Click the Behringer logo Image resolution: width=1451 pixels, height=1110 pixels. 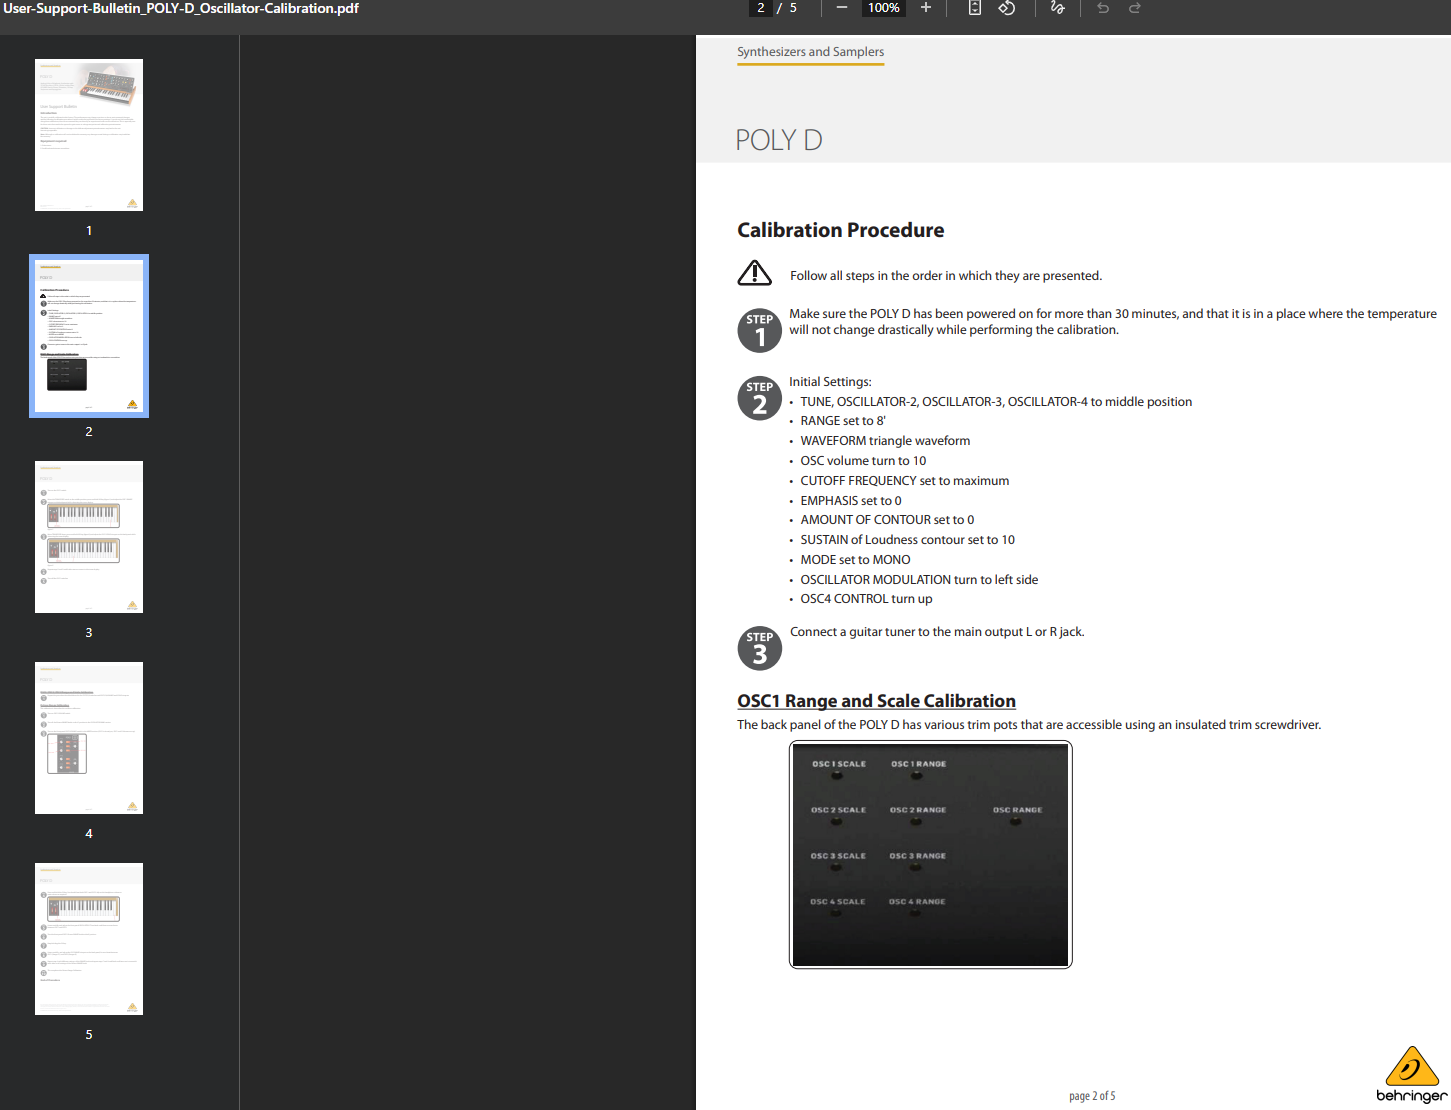pyautogui.click(x=1411, y=1074)
